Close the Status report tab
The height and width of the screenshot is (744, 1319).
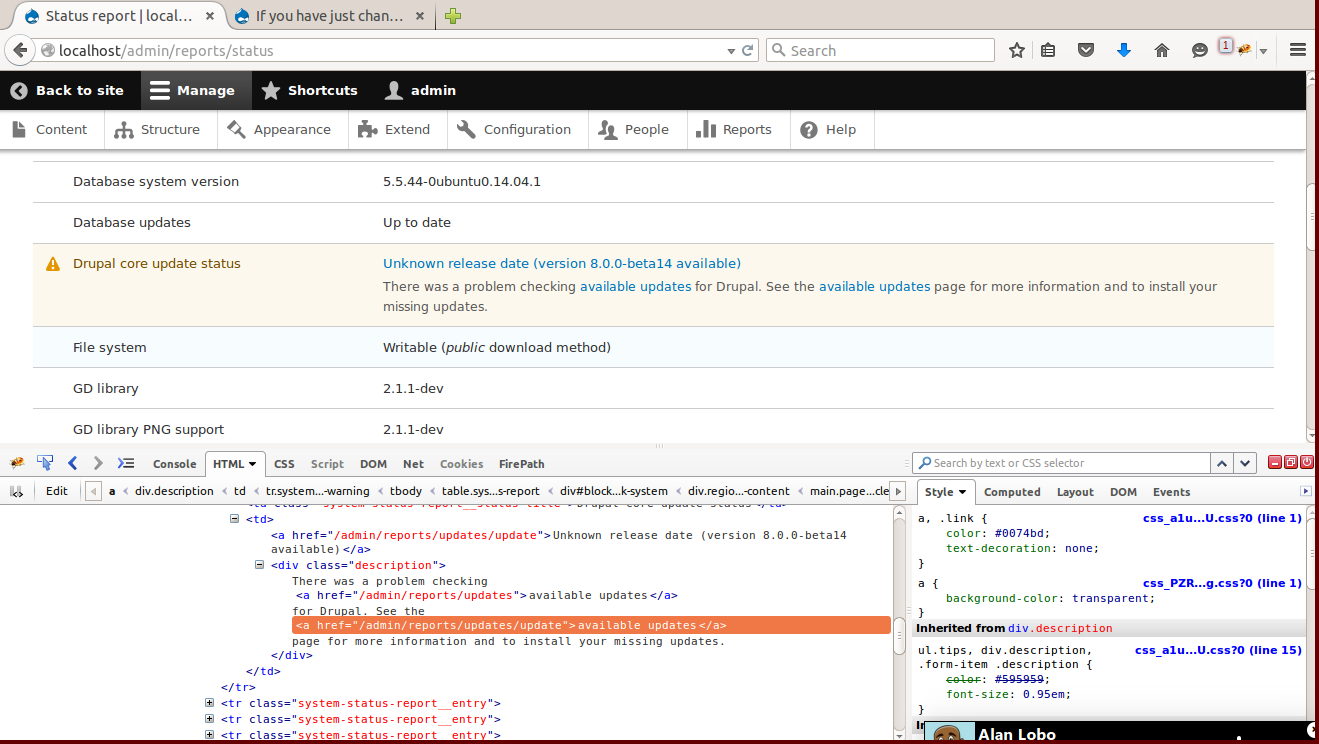(210, 16)
